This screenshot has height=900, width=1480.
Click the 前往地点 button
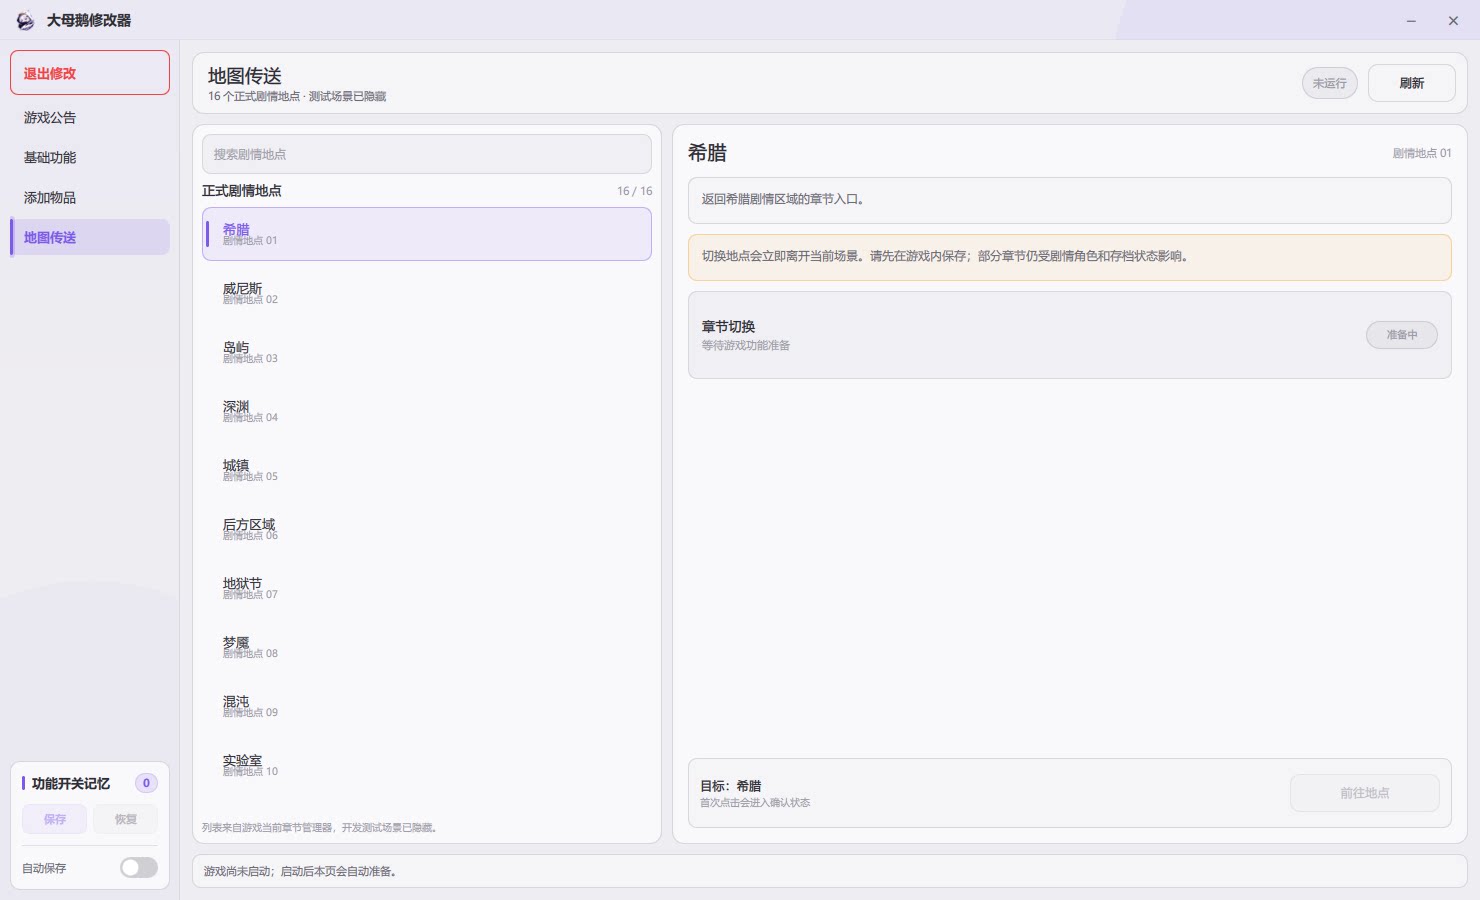tap(1364, 793)
